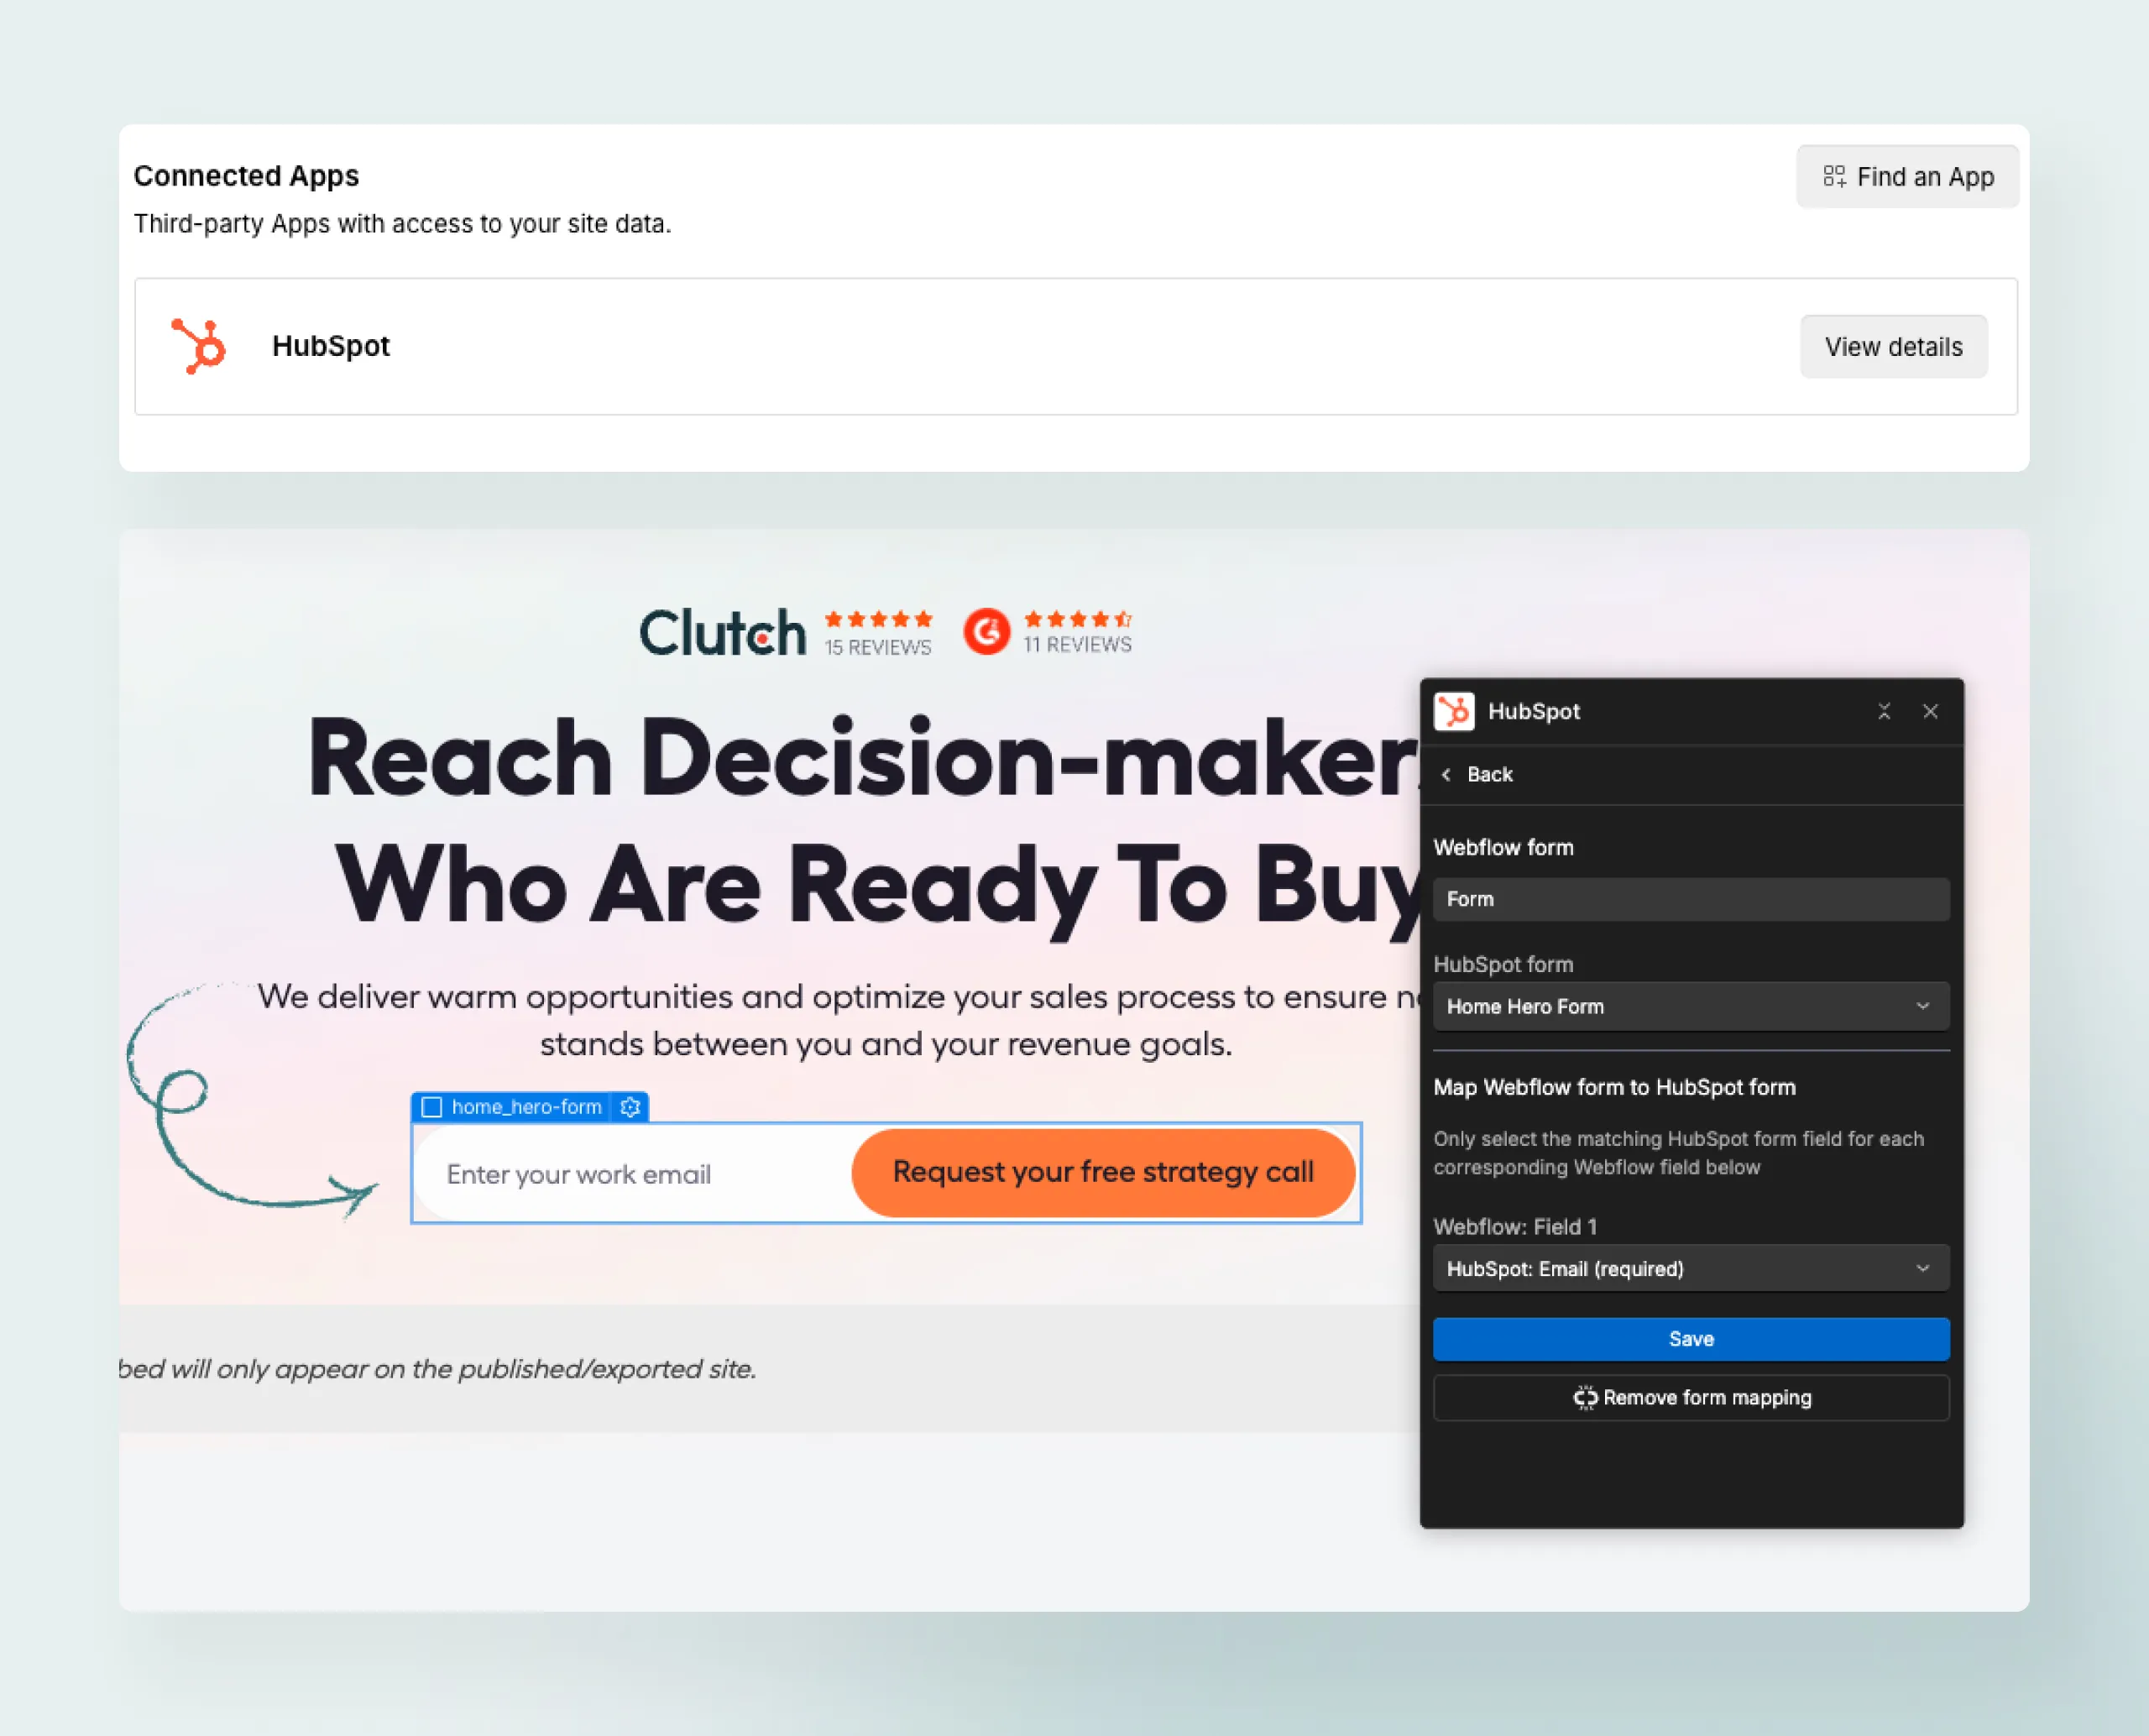Collapse the HubSpot panel with minimize icon
This screenshot has height=1736, width=2149.
click(x=1883, y=711)
